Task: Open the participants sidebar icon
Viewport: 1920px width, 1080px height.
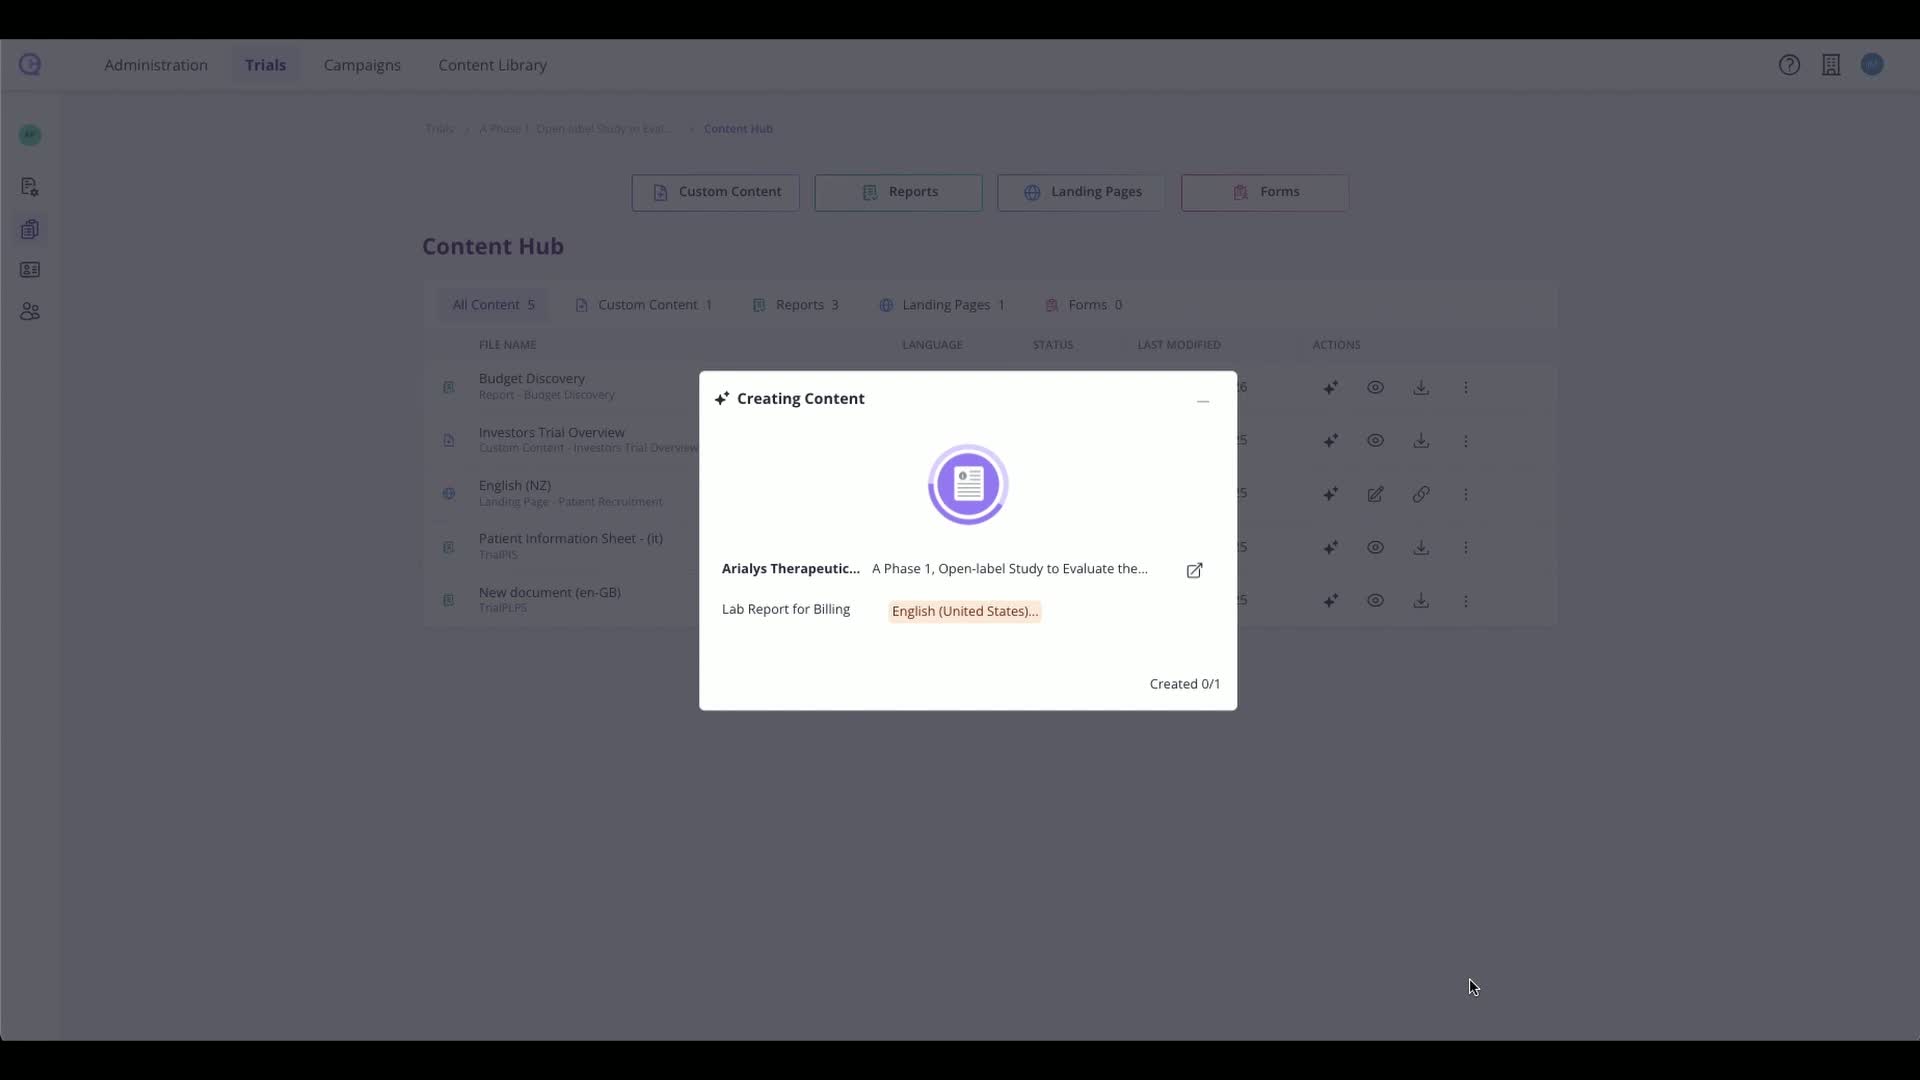Action: click(x=30, y=312)
